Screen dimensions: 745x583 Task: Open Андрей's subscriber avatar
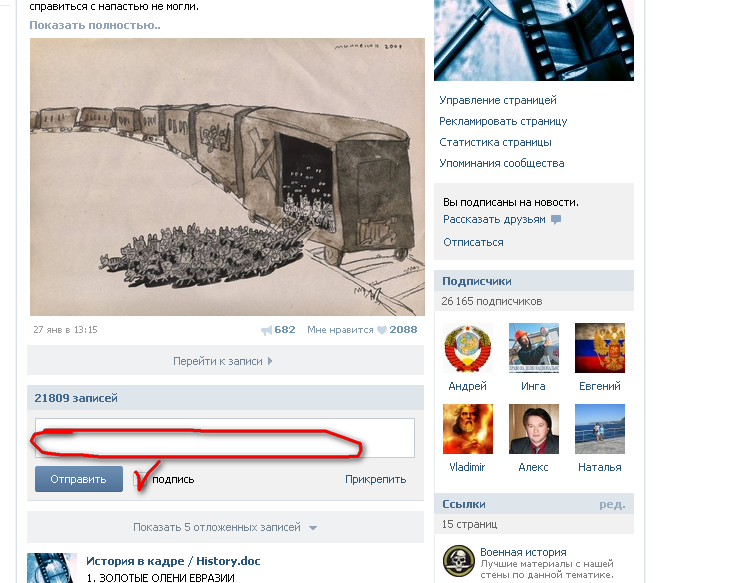468,348
